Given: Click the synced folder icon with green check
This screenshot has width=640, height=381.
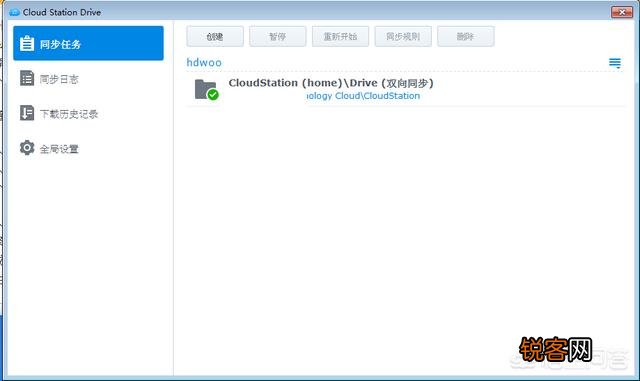Looking at the screenshot, I should click(207, 89).
